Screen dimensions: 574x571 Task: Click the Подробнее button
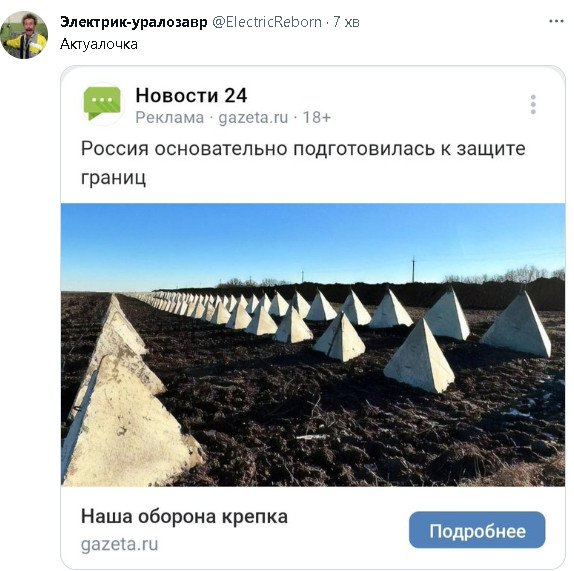(477, 530)
